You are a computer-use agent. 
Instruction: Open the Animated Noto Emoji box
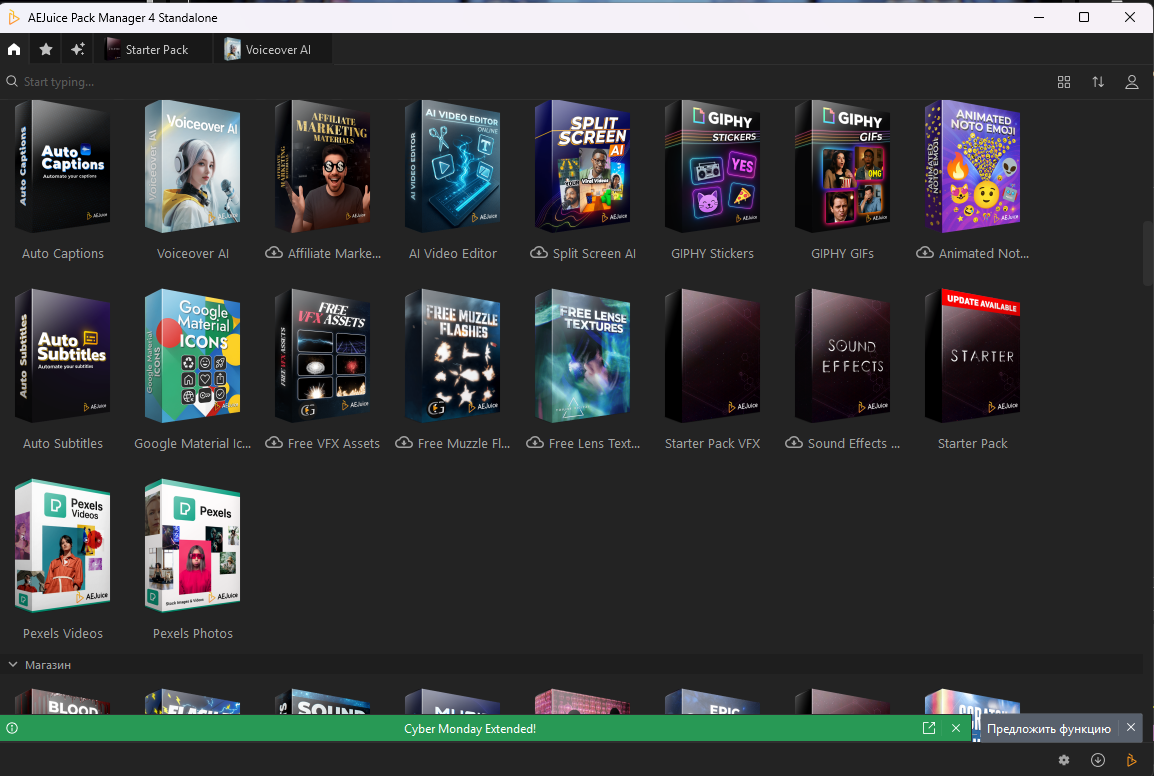(972, 166)
